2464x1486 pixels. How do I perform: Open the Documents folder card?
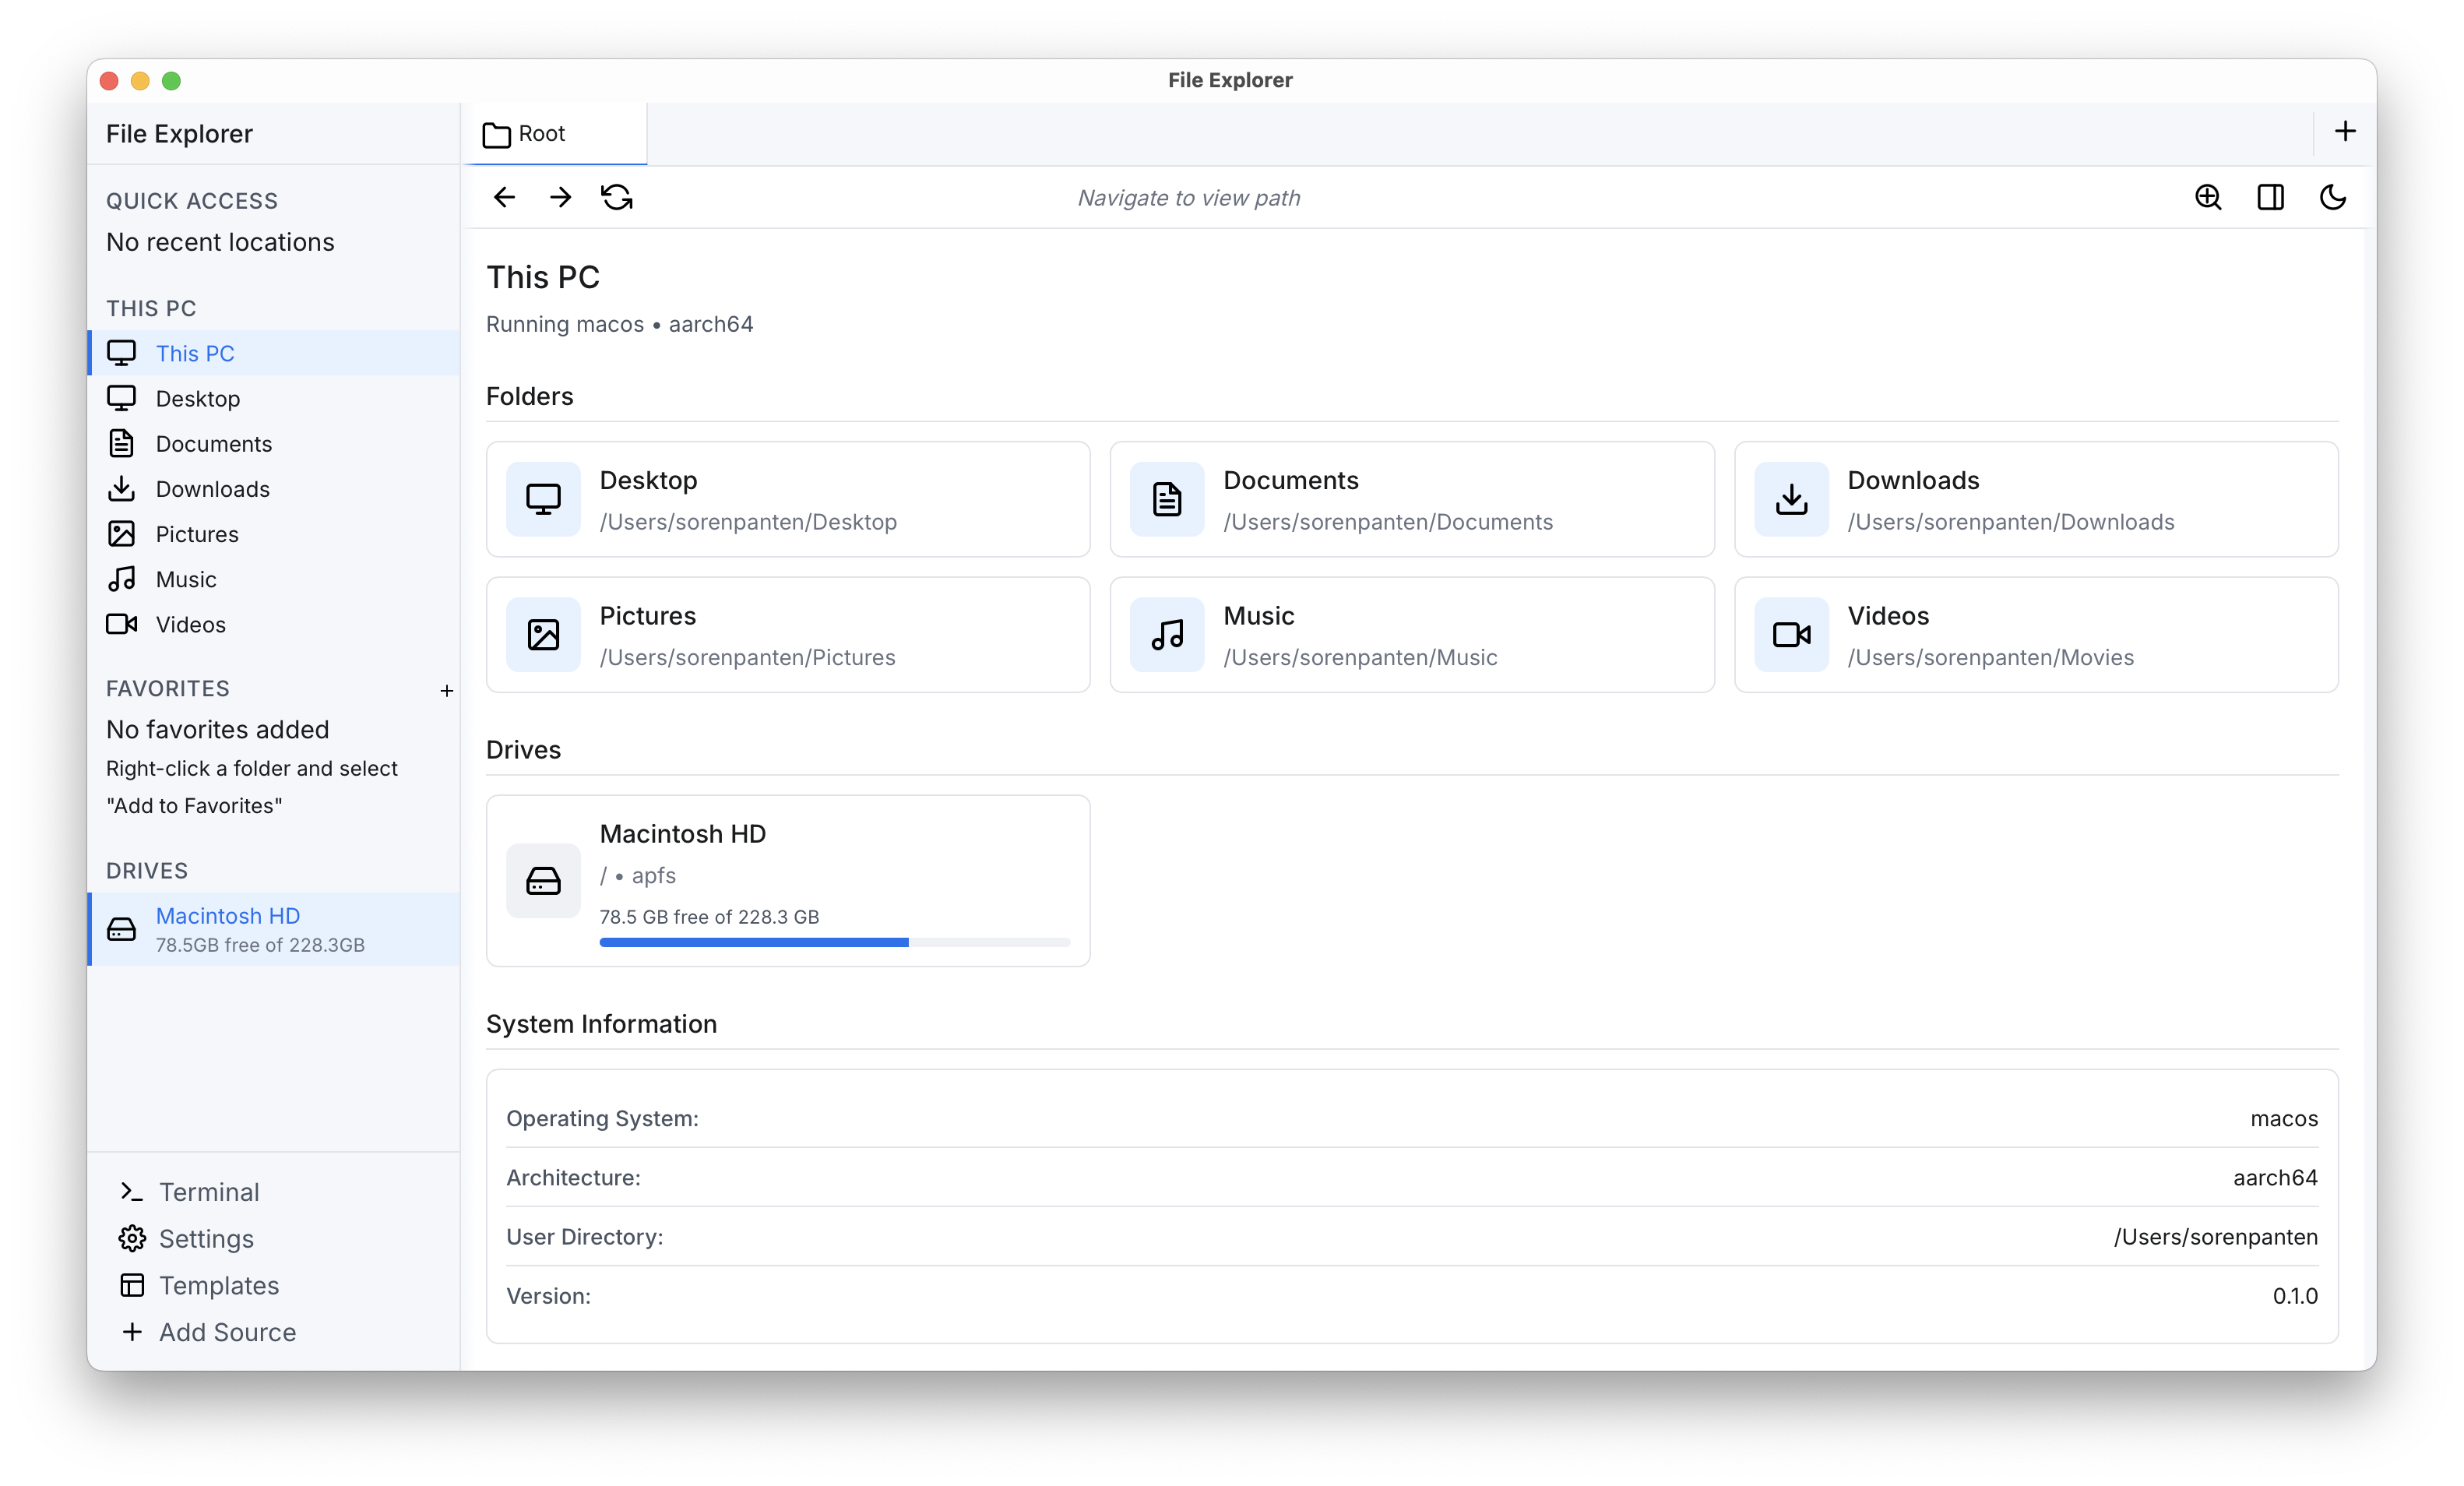(x=1411, y=499)
